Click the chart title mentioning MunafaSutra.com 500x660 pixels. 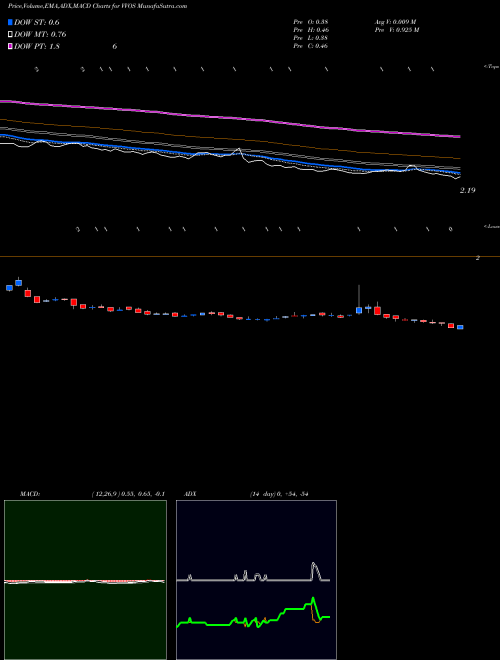[98, 6]
